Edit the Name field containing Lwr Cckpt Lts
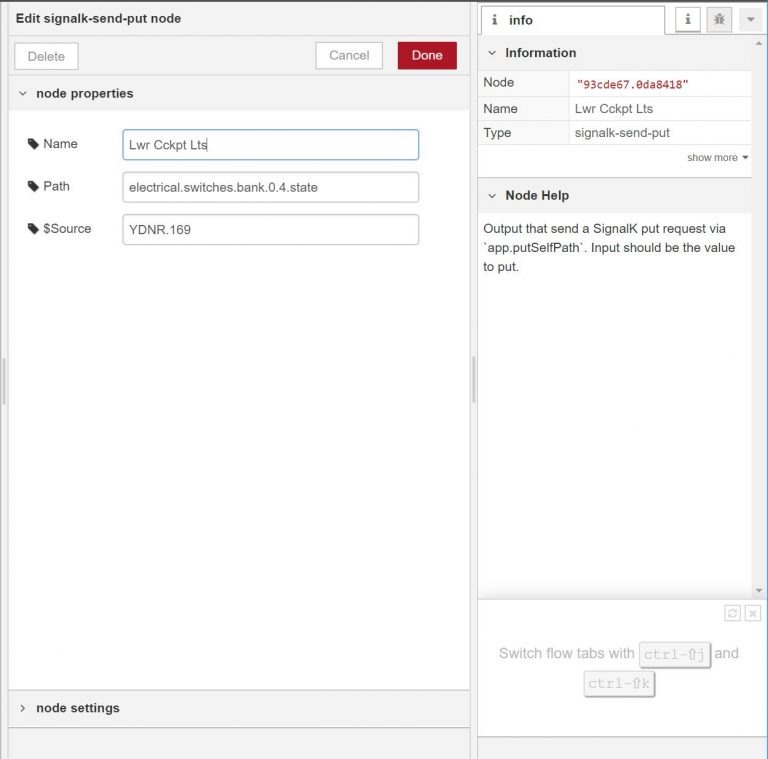768x759 pixels. pos(270,144)
